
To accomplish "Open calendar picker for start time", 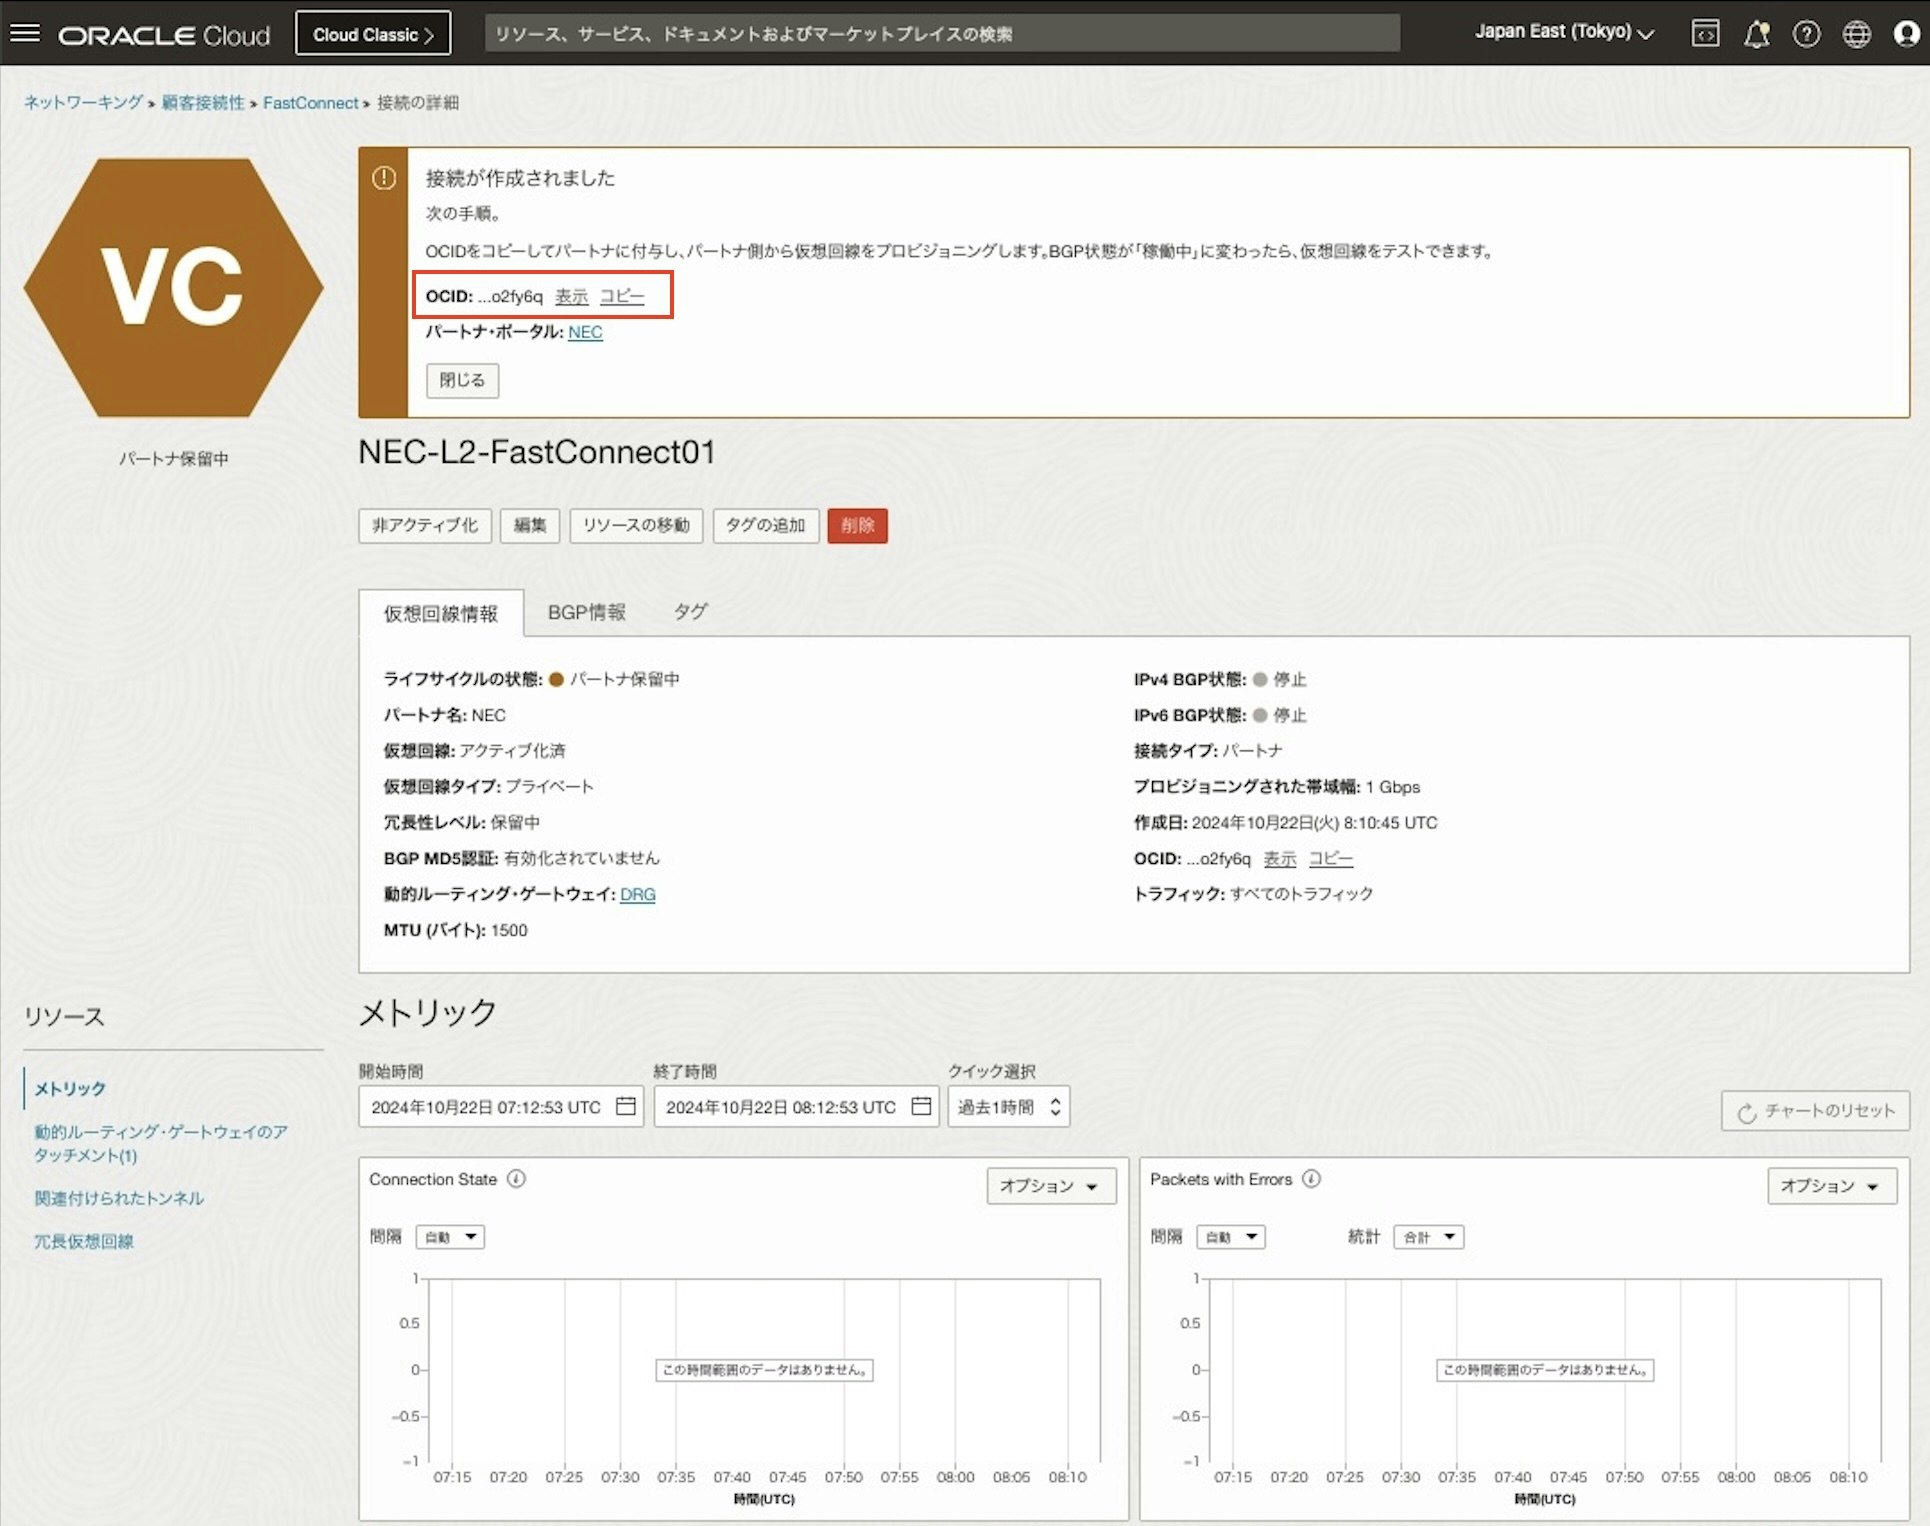I will pyautogui.click(x=626, y=1106).
